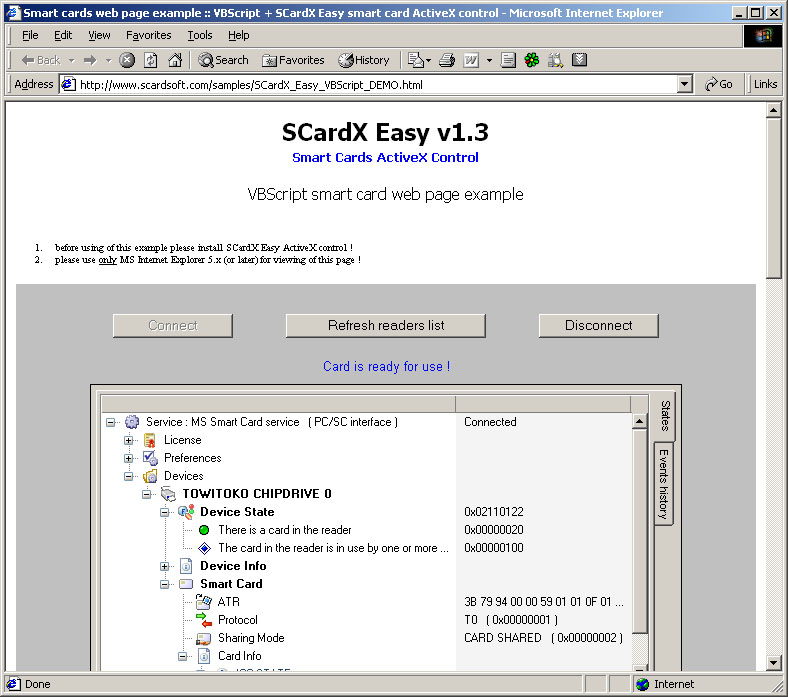Image resolution: width=788 pixels, height=697 pixels.
Task: Click the Stop loading icon
Action: click(127, 60)
